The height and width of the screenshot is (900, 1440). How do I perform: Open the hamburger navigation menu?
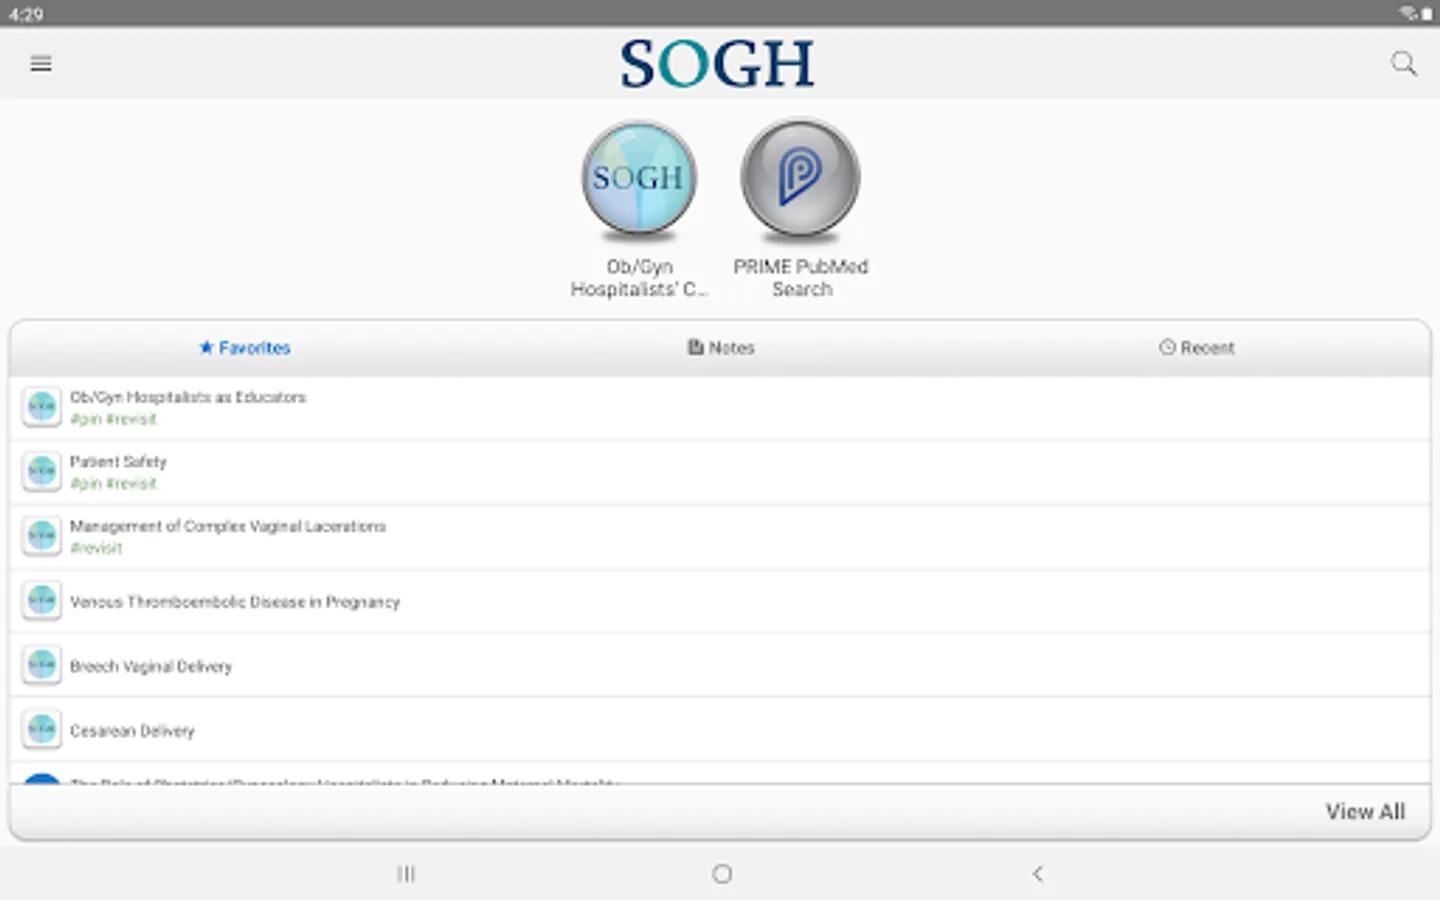pos(41,64)
